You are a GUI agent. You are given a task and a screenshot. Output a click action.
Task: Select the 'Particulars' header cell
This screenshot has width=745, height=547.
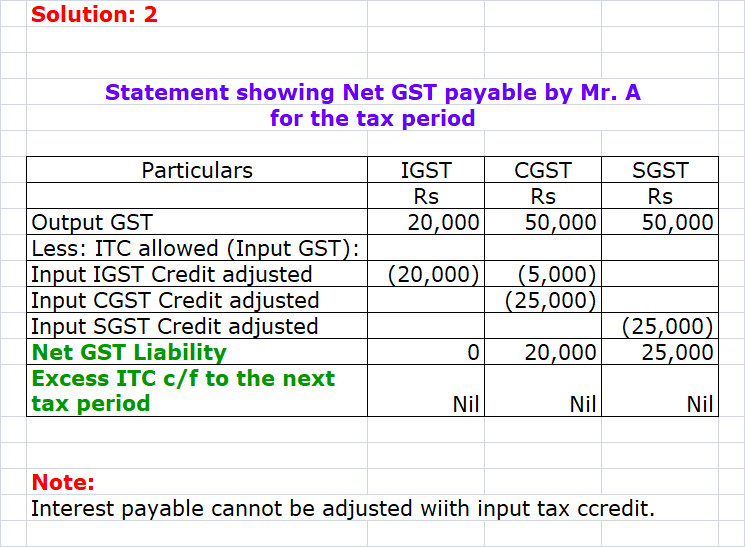(197, 170)
